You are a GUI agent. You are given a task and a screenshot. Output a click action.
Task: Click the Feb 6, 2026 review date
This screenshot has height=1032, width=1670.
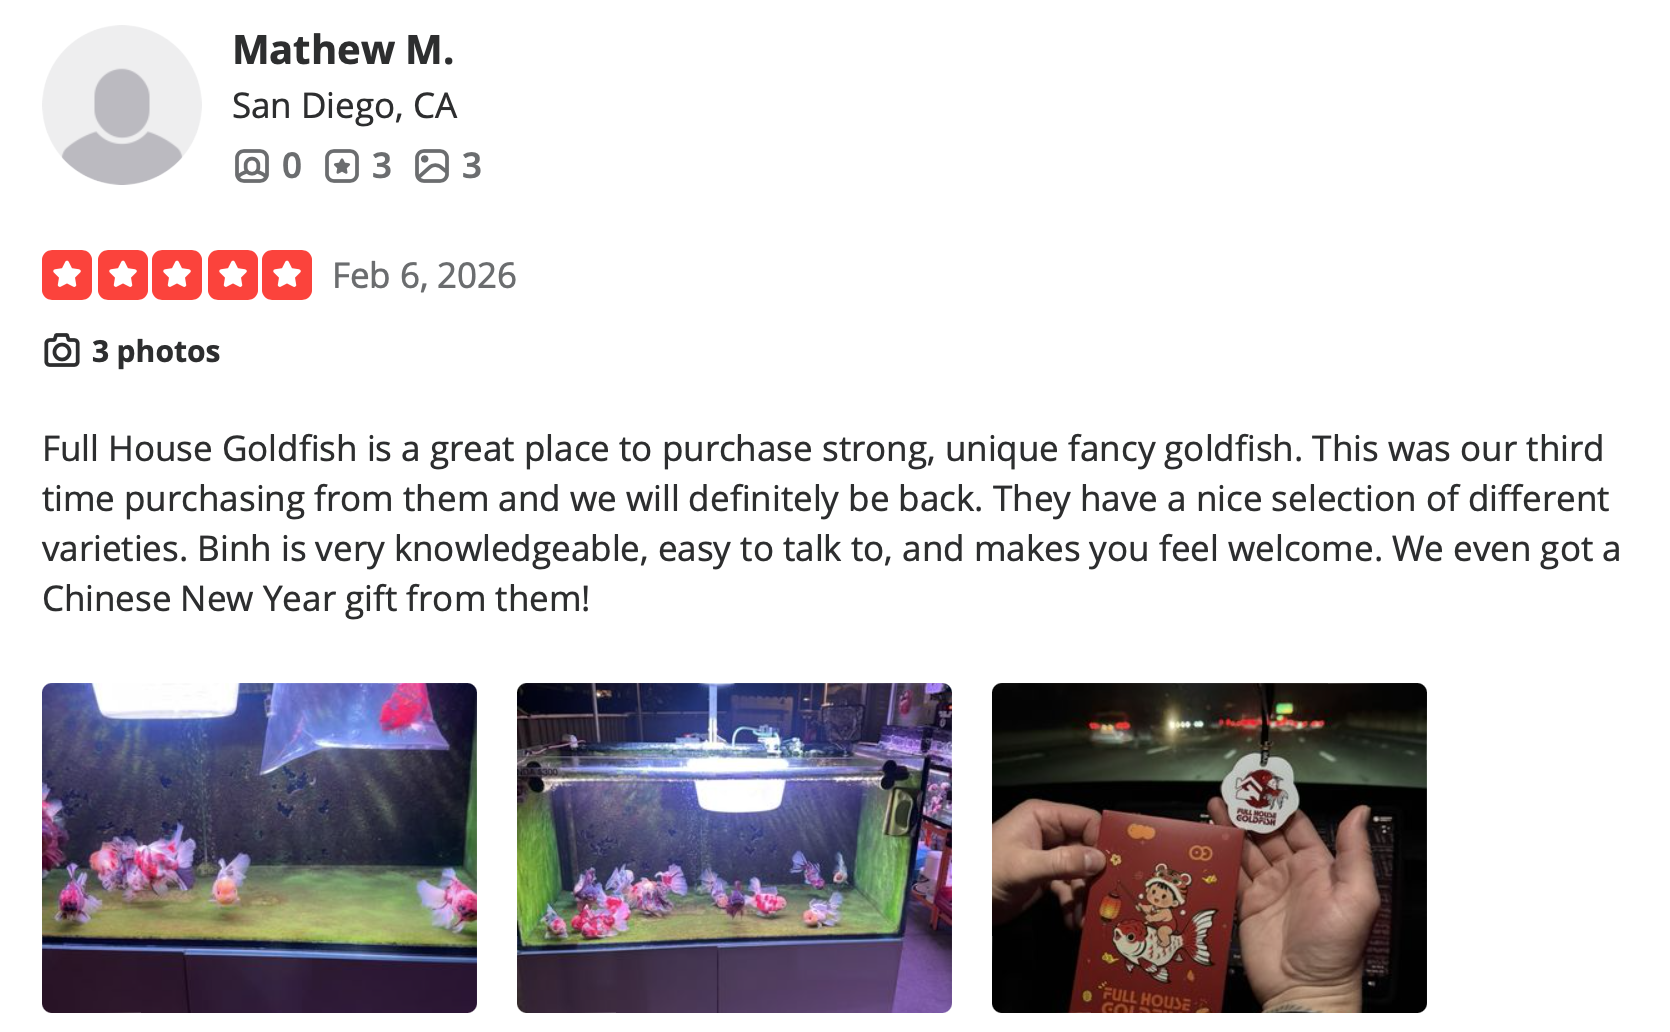424,275
